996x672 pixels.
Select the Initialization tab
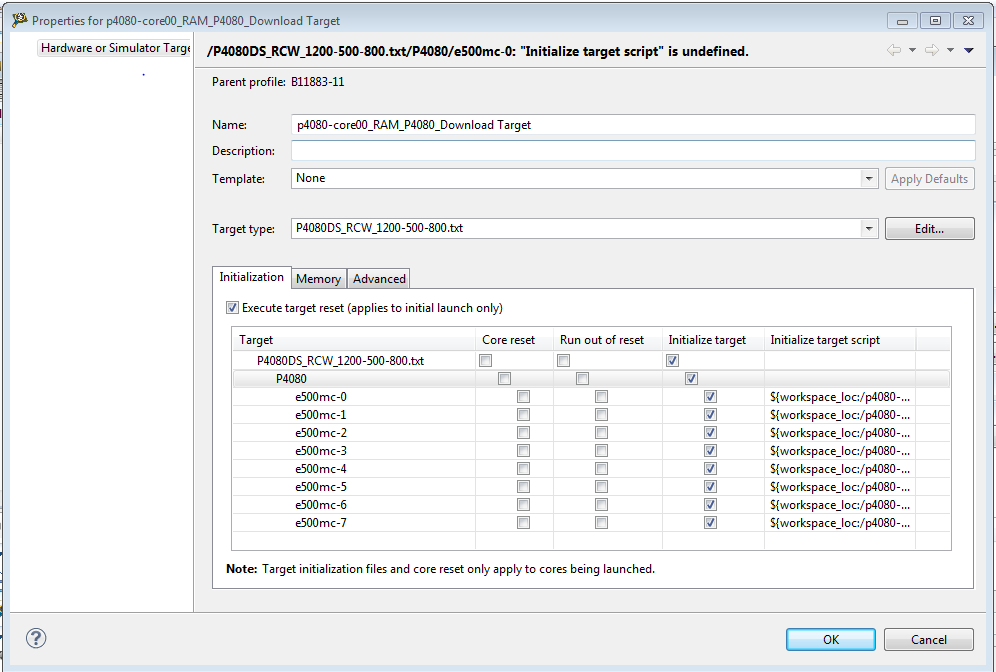[x=252, y=277]
